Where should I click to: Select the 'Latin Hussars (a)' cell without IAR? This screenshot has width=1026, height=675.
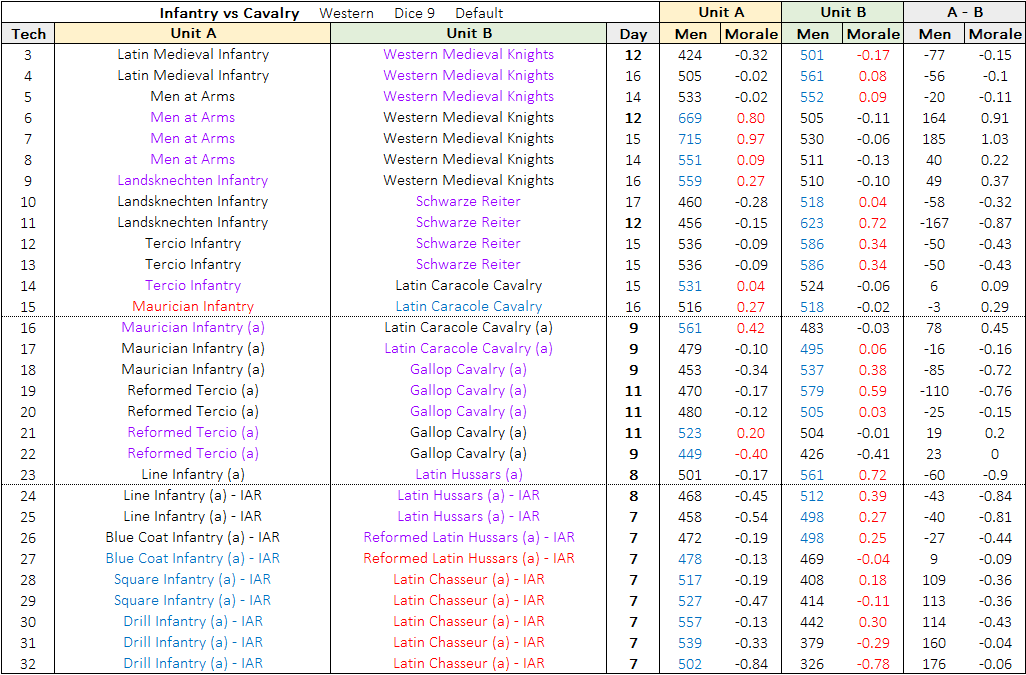pyautogui.click(x=468, y=475)
